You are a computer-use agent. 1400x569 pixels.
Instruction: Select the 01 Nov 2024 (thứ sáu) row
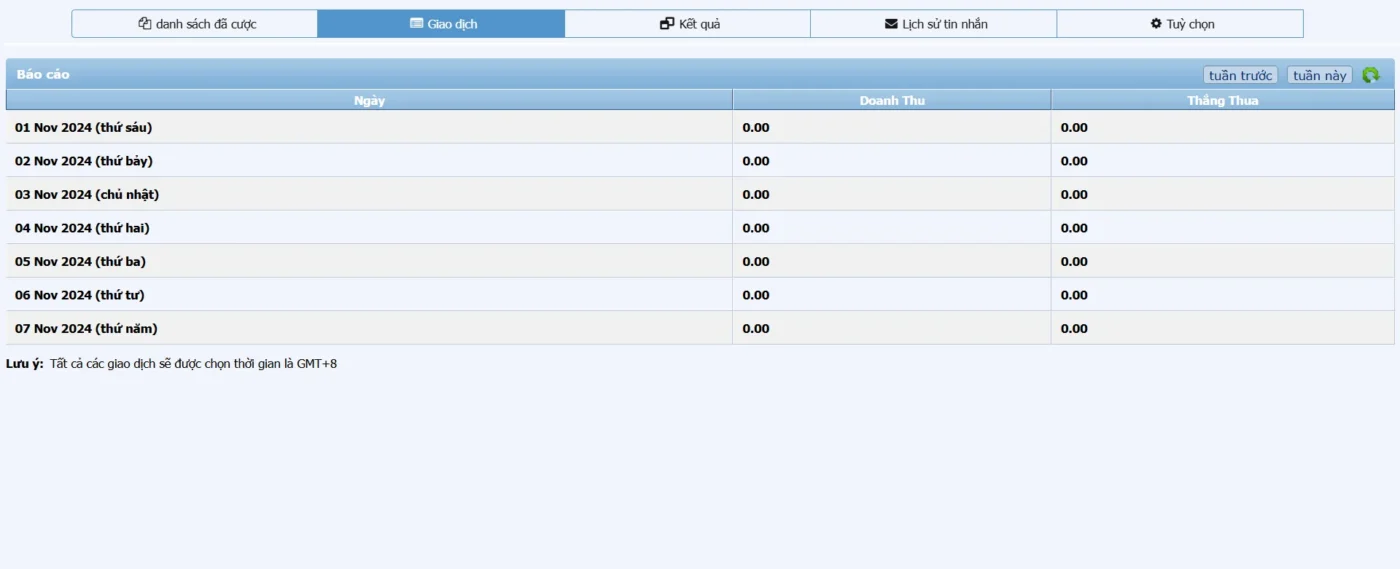[84, 128]
